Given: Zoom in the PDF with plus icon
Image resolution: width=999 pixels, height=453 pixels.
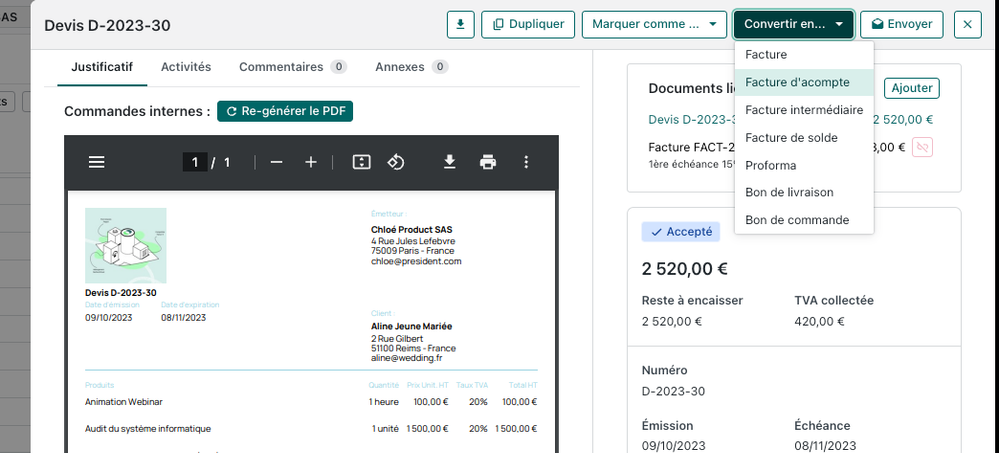Looking at the screenshot, I should (x=311, y=162).
